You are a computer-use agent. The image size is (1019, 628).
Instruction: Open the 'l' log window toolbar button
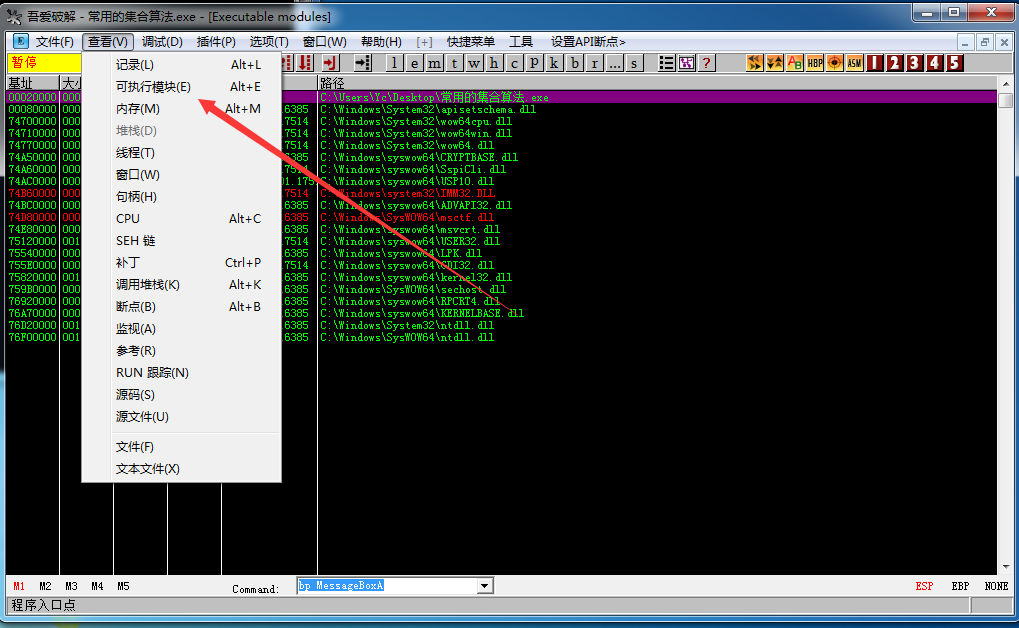[x=394, y=63]
